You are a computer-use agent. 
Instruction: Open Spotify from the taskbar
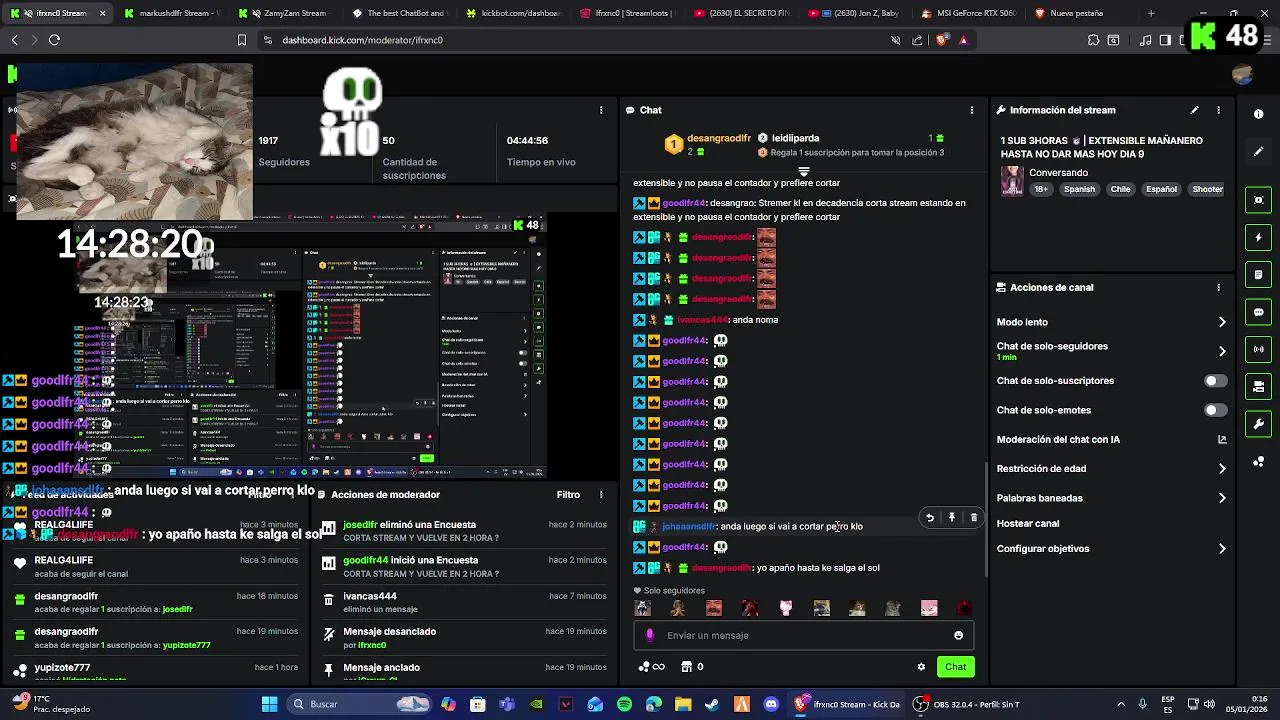coord(625,704)
